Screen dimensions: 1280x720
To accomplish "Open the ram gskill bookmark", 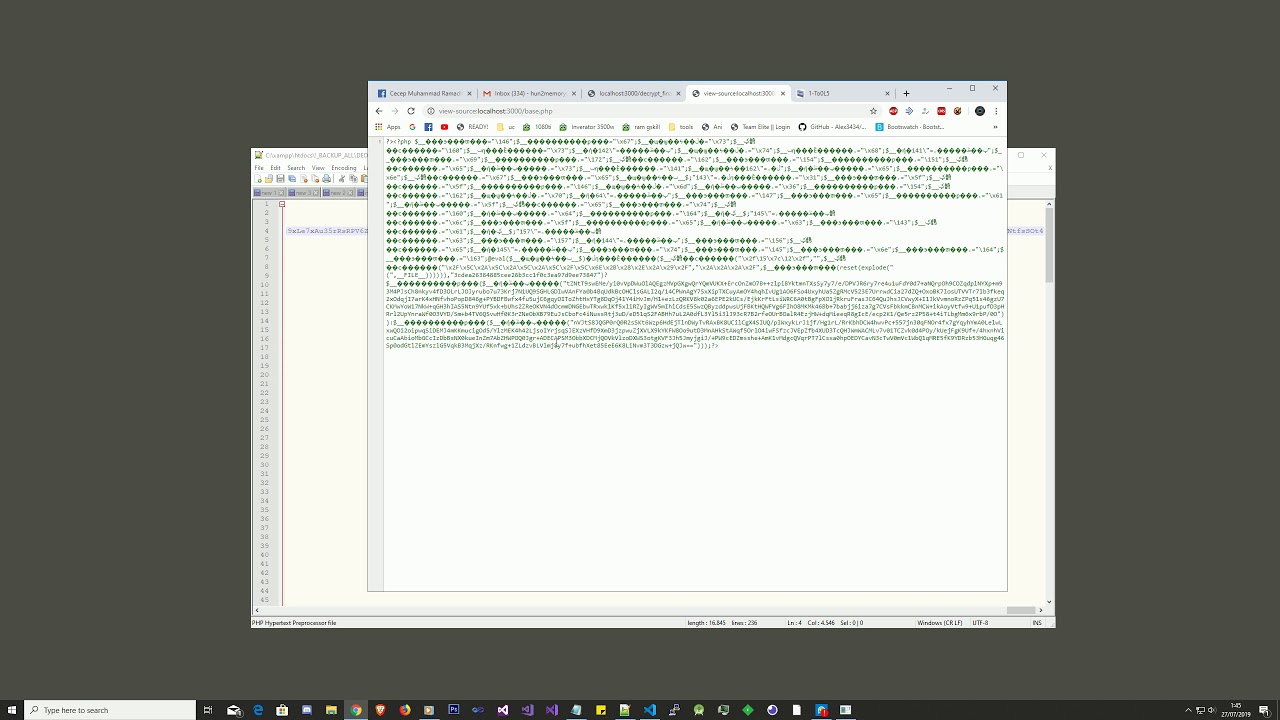I will point(640,127).
